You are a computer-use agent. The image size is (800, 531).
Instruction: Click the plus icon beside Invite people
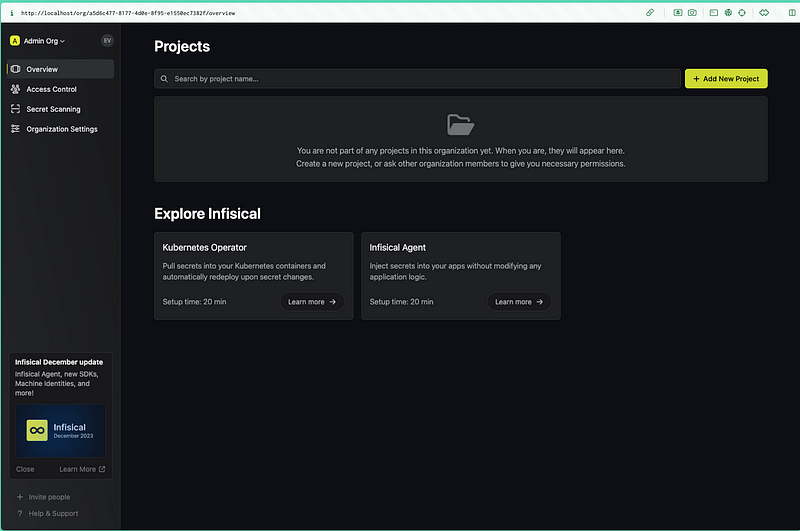tap(20, 497)
